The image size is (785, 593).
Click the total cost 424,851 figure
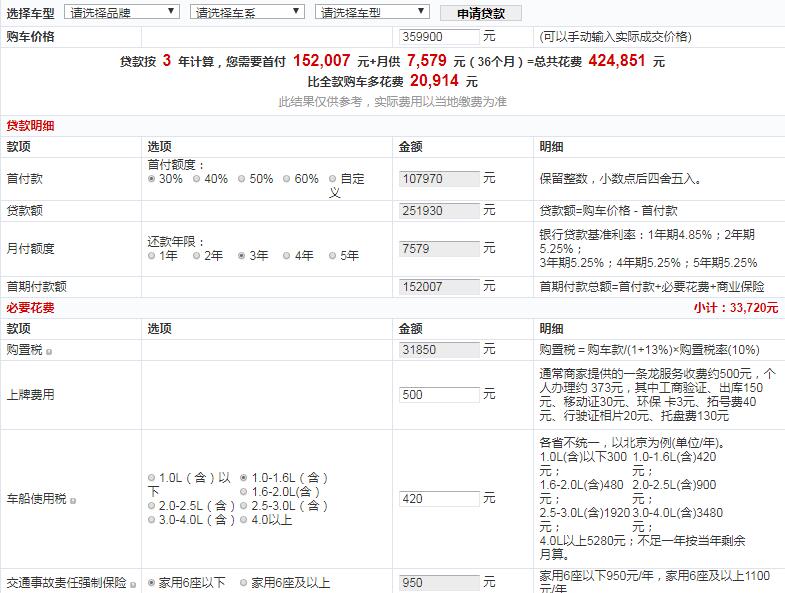617,61
